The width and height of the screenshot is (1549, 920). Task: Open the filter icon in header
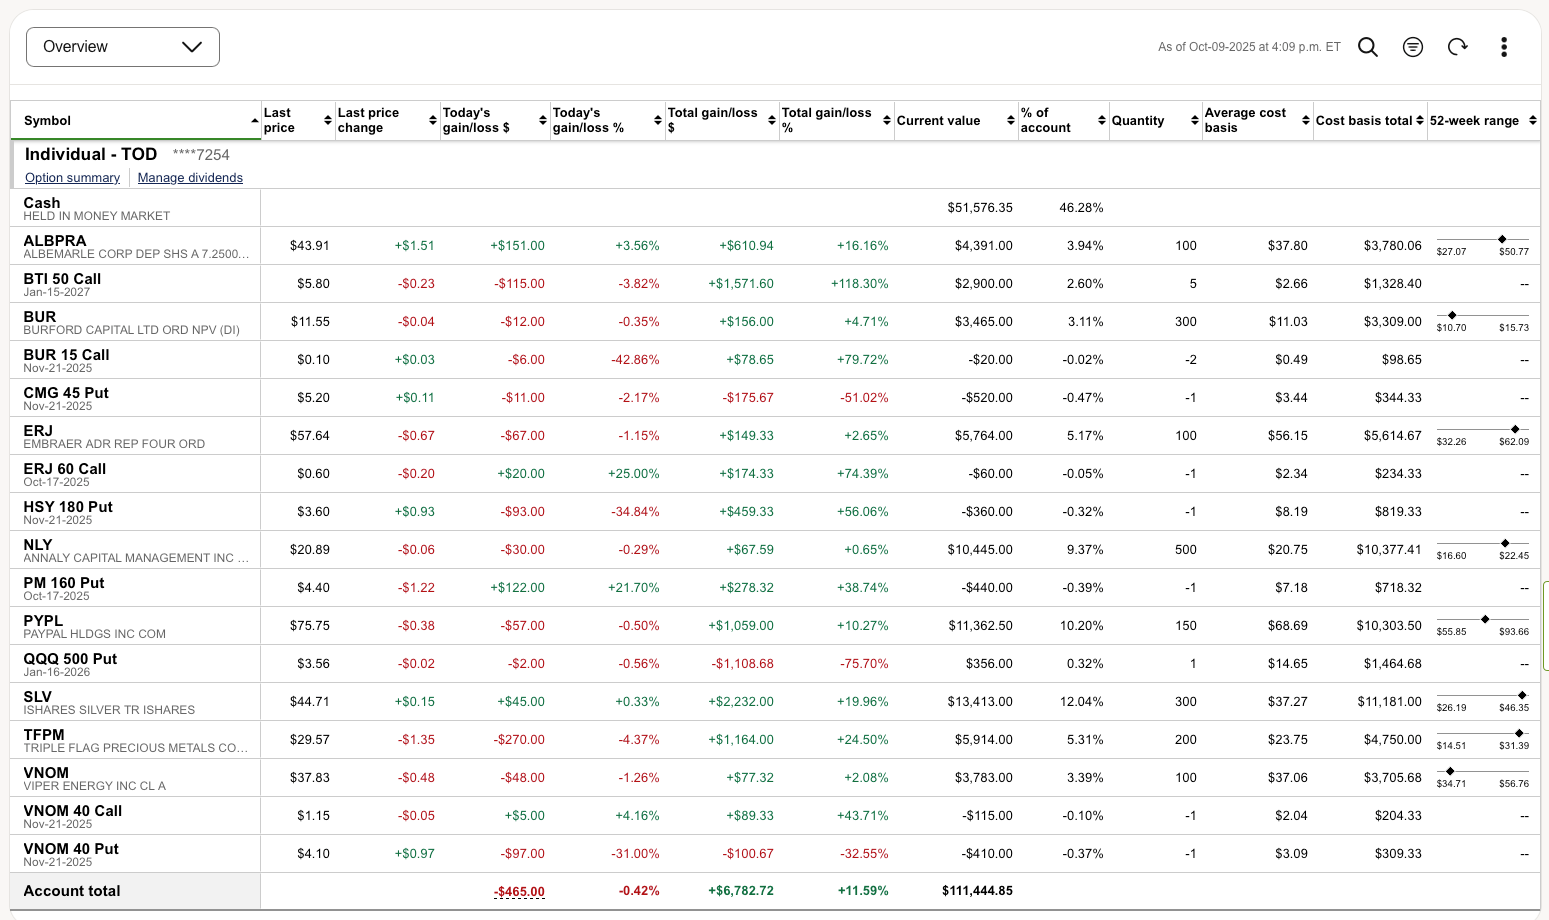click(1412, 47)
